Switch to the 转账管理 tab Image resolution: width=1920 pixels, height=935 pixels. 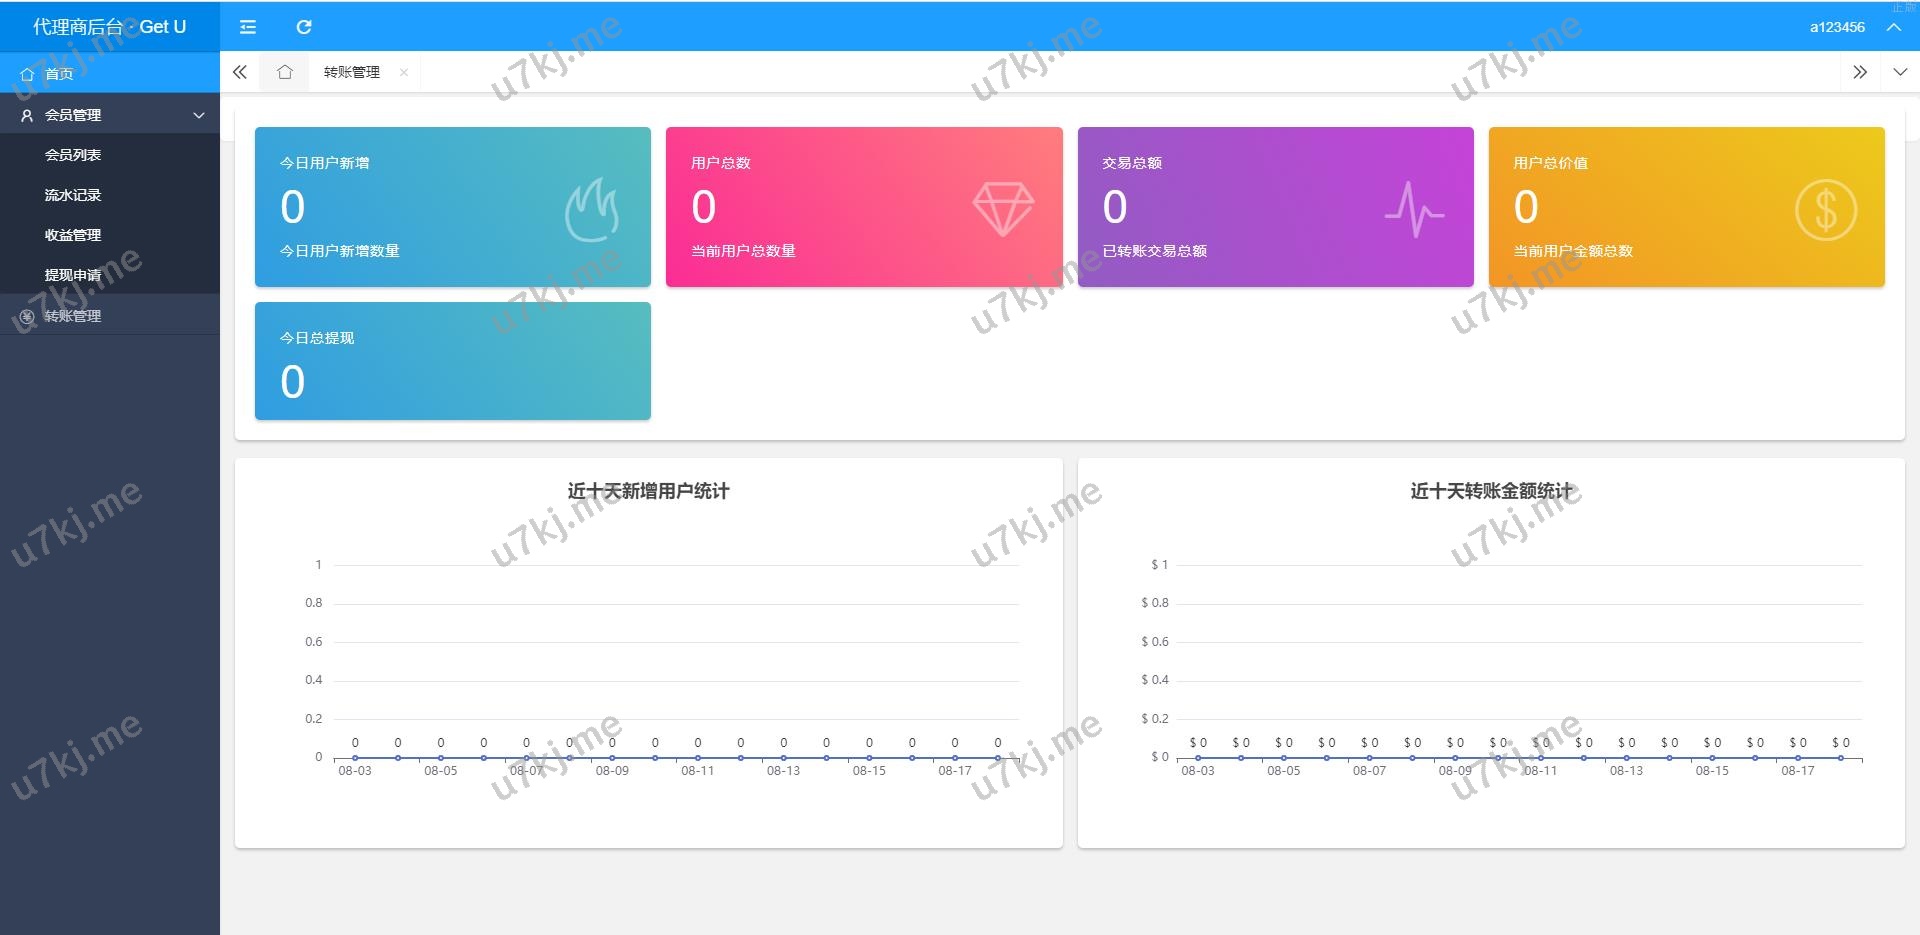pyautogui.click(x=351, y=72)
